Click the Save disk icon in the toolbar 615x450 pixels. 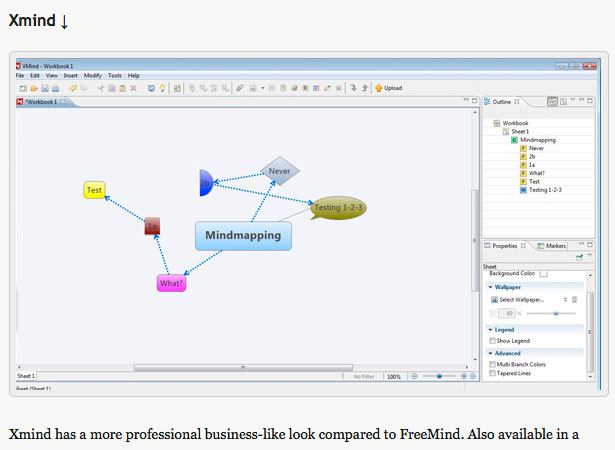[45, 89]
